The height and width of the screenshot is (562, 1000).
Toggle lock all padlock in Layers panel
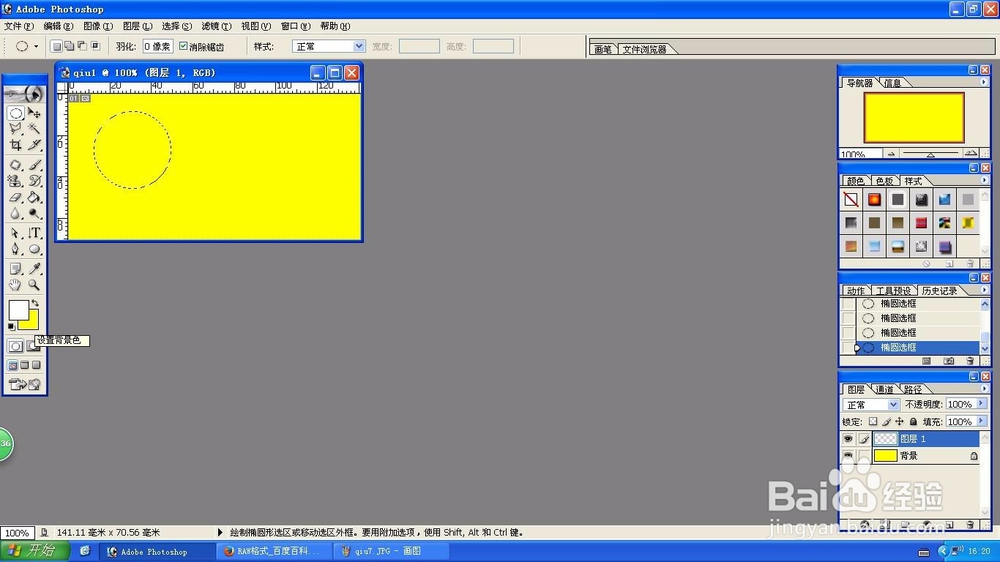click(x=913, y=422)
